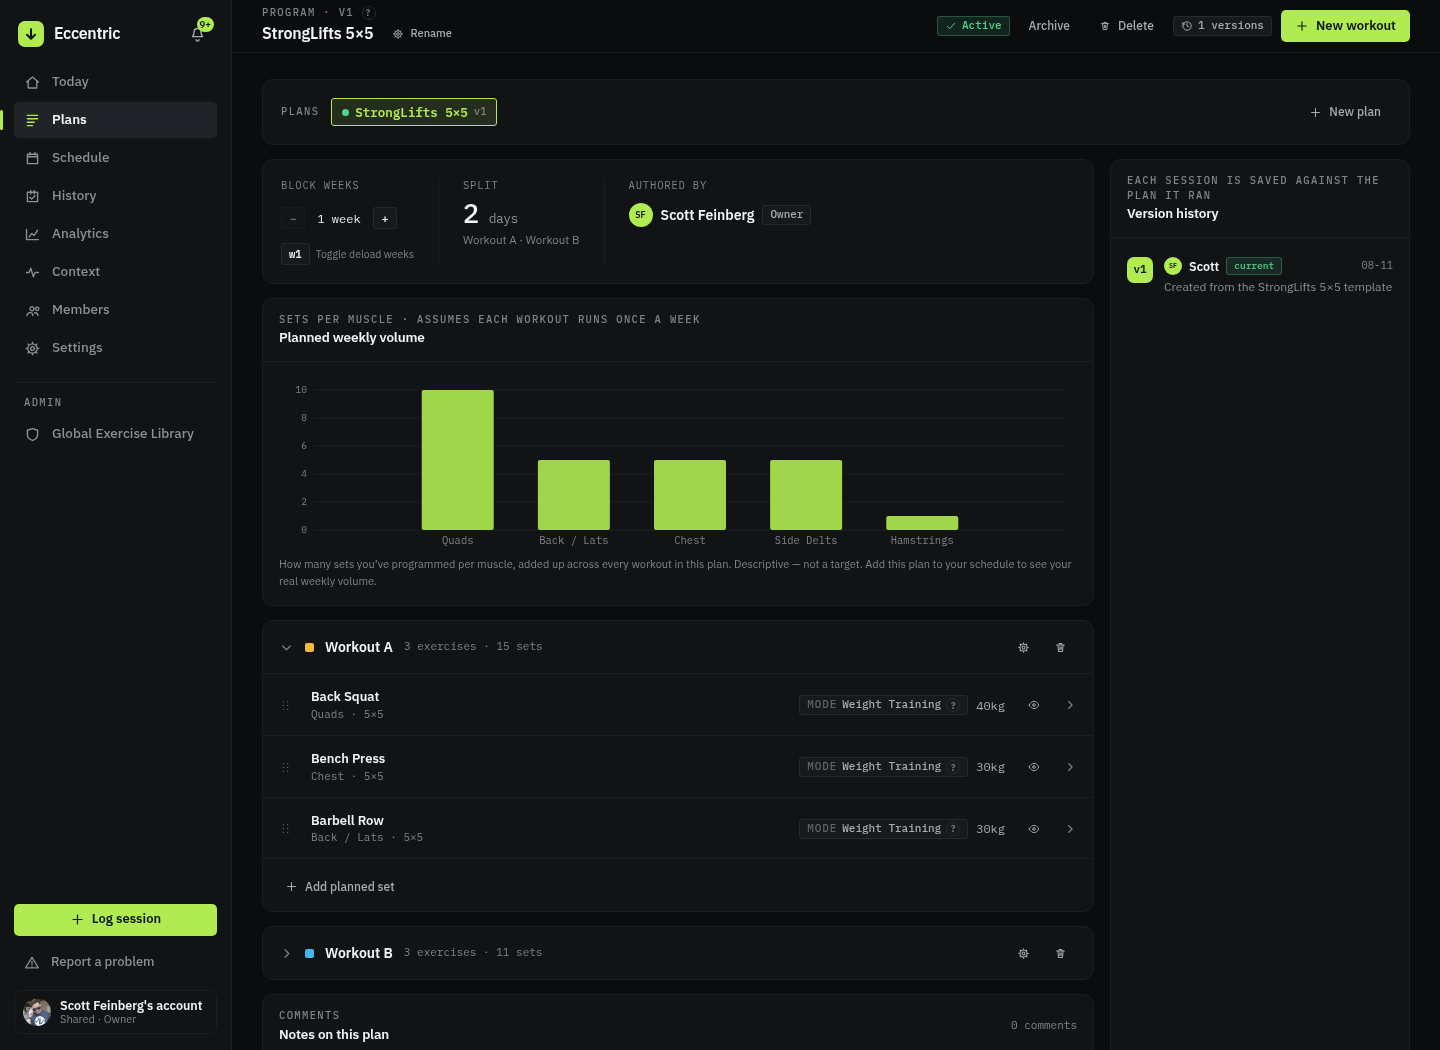Add planned set to Workout A

click(x=340, y=887)
